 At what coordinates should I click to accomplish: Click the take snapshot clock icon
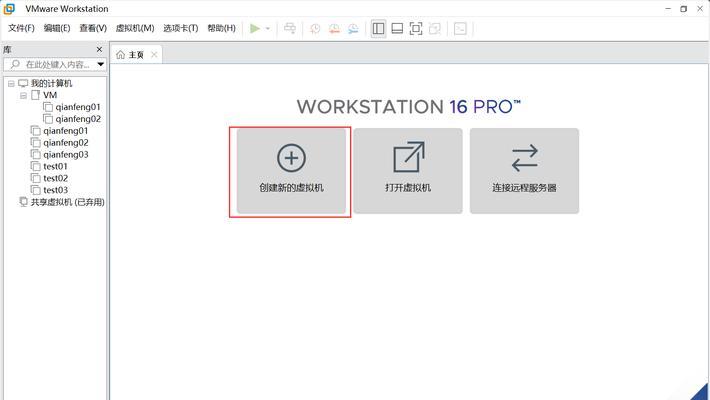[x=315, y=29]
